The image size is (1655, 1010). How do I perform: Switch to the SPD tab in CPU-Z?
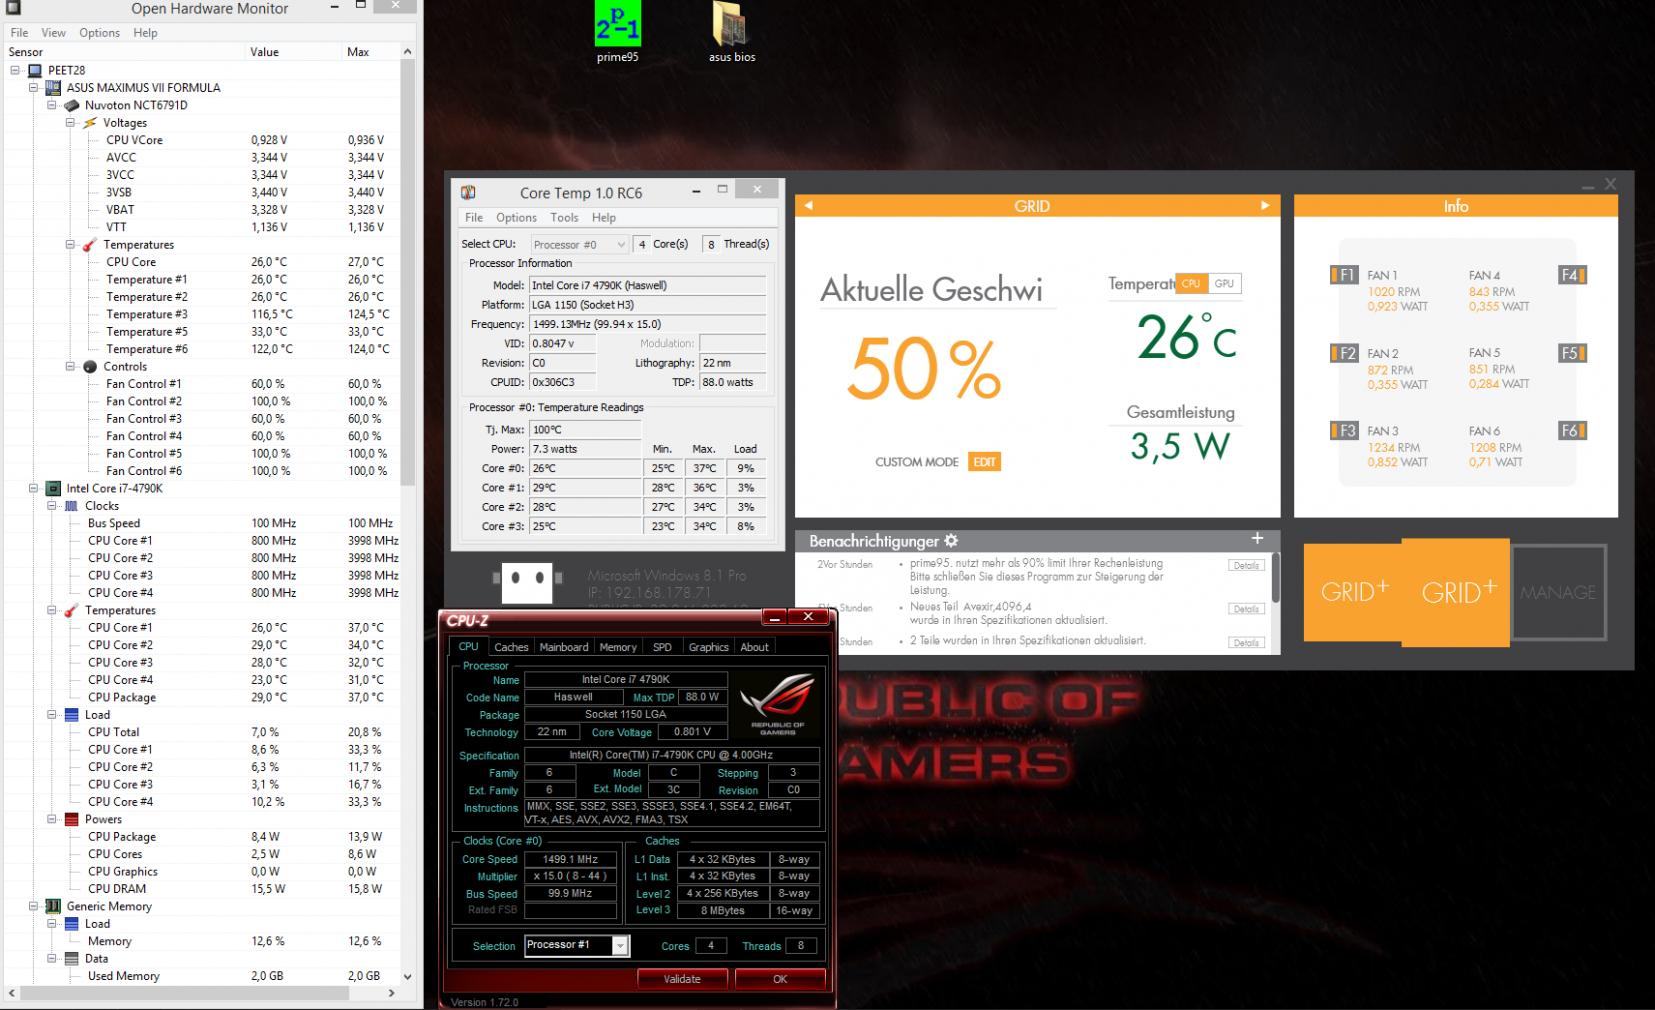pyautogui.click(x=662, y=647)
